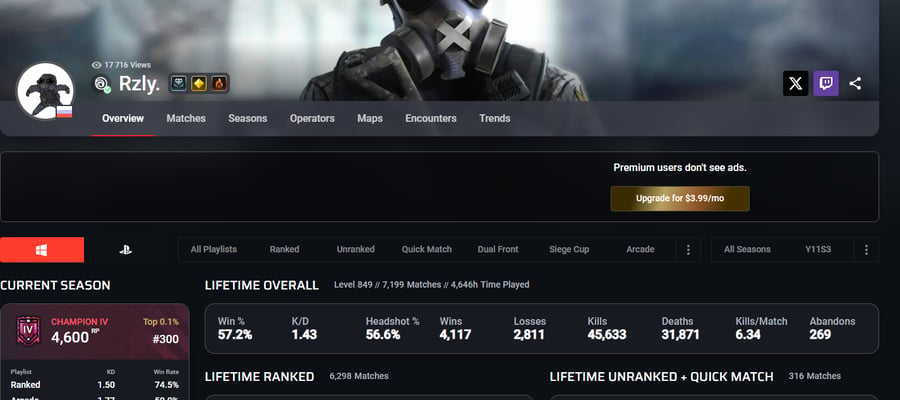Expand more seasons three-dot menu
This screenshot has width=900, height=400.
866,250
